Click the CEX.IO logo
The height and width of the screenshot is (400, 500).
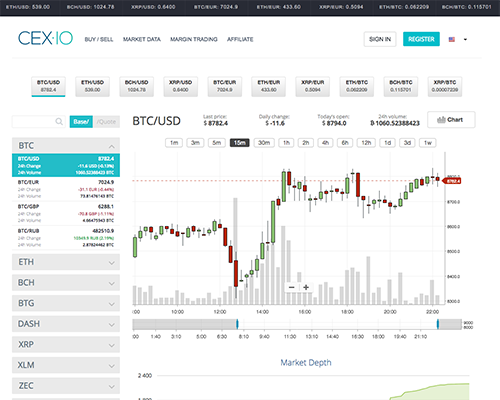45,38
